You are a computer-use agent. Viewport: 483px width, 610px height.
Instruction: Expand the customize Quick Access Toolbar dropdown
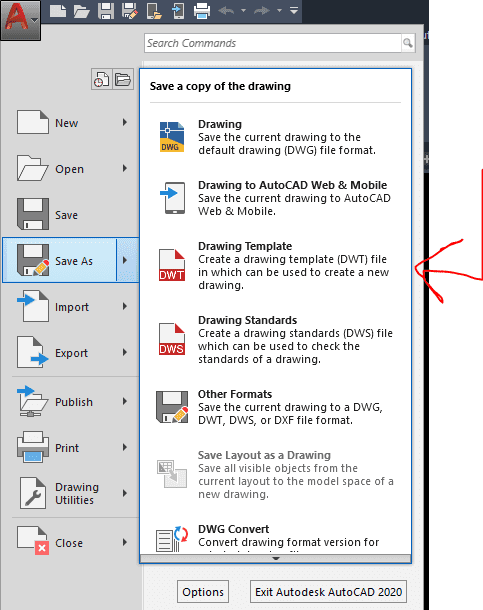point(294,11)
